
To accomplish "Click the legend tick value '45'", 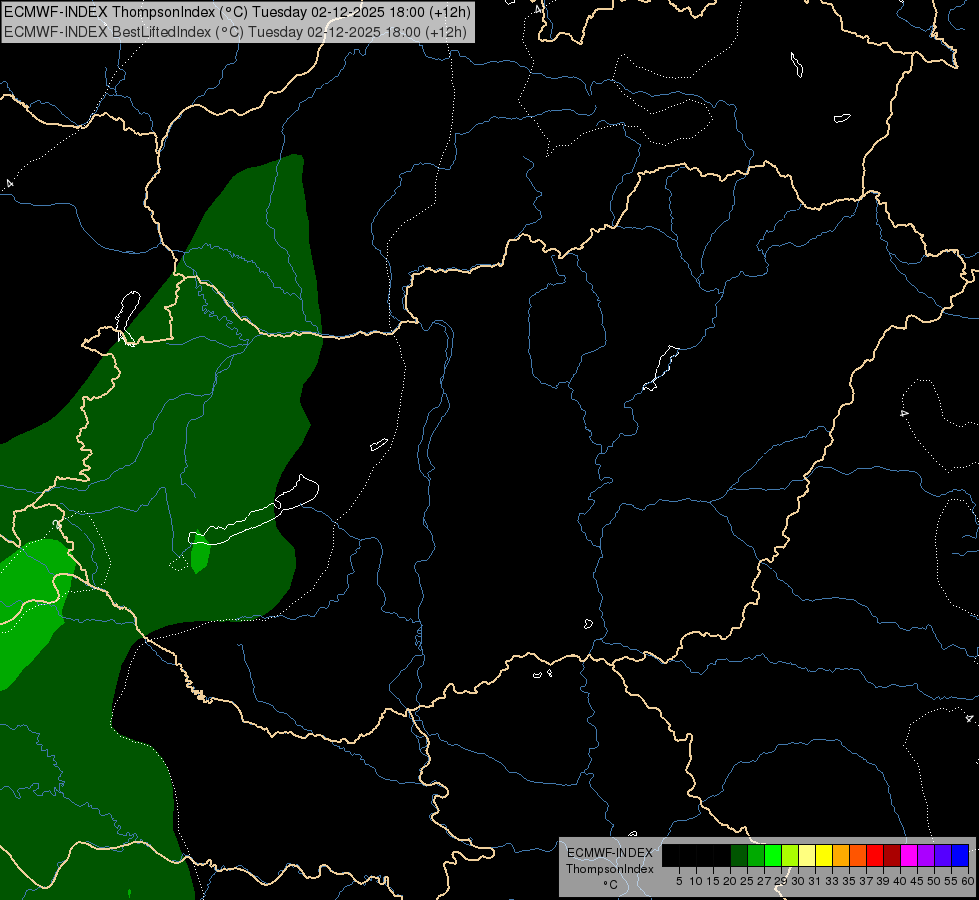I will click(x=918, y=881).
